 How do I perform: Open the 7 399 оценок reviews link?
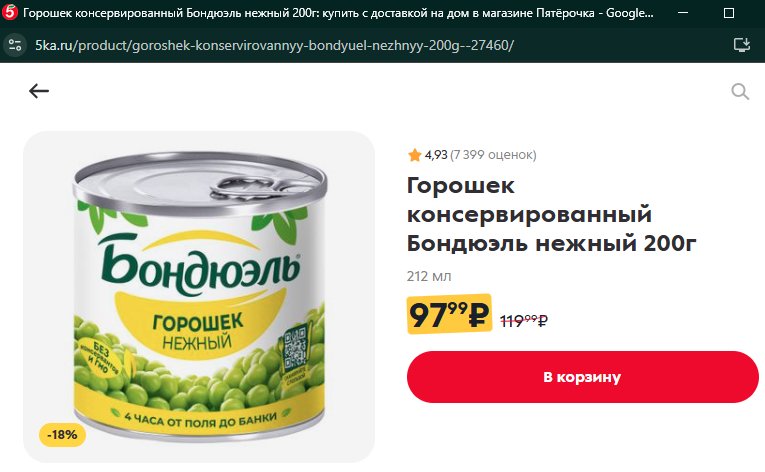(x=493, y=155)
